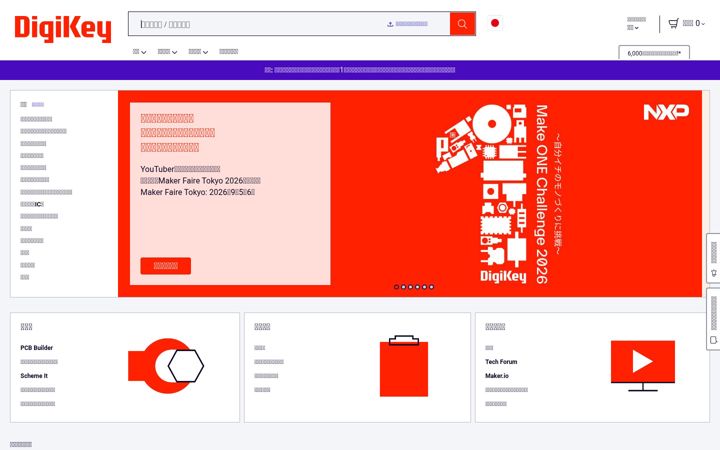Click the wrench and hex nut tools icon
Image resolution: width=720 pixels, height=450 pixels.
click(166, 366)
